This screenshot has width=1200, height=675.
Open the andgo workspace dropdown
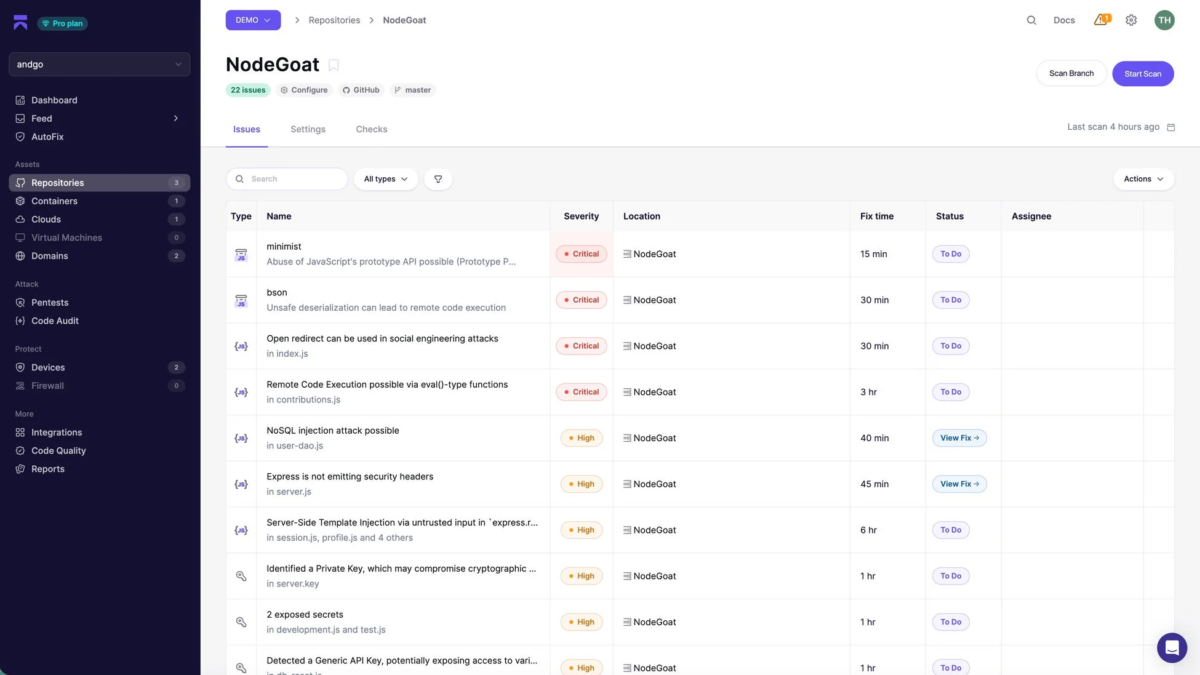point(99,64)
